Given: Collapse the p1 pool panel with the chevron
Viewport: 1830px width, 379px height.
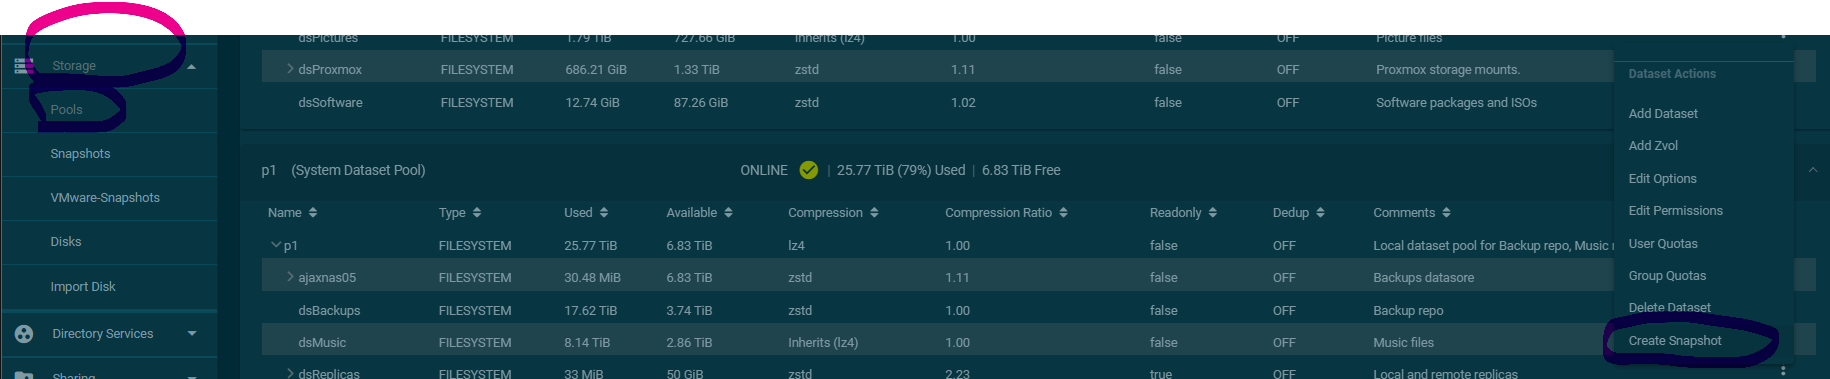Looking at the screenshot, I should pos(1812,170).
